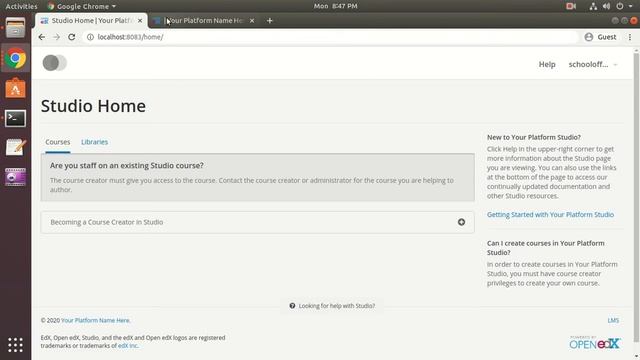Expand Becoming a Course Creator in Studio
Image resolution: width=640 pixels, height=360 pixels.
point(258,222)
